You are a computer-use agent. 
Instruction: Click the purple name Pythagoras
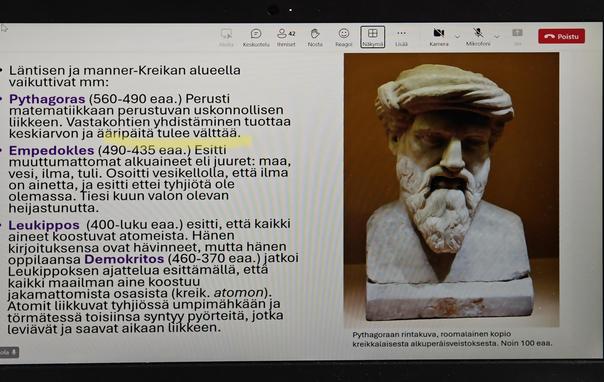coord(47,99)
